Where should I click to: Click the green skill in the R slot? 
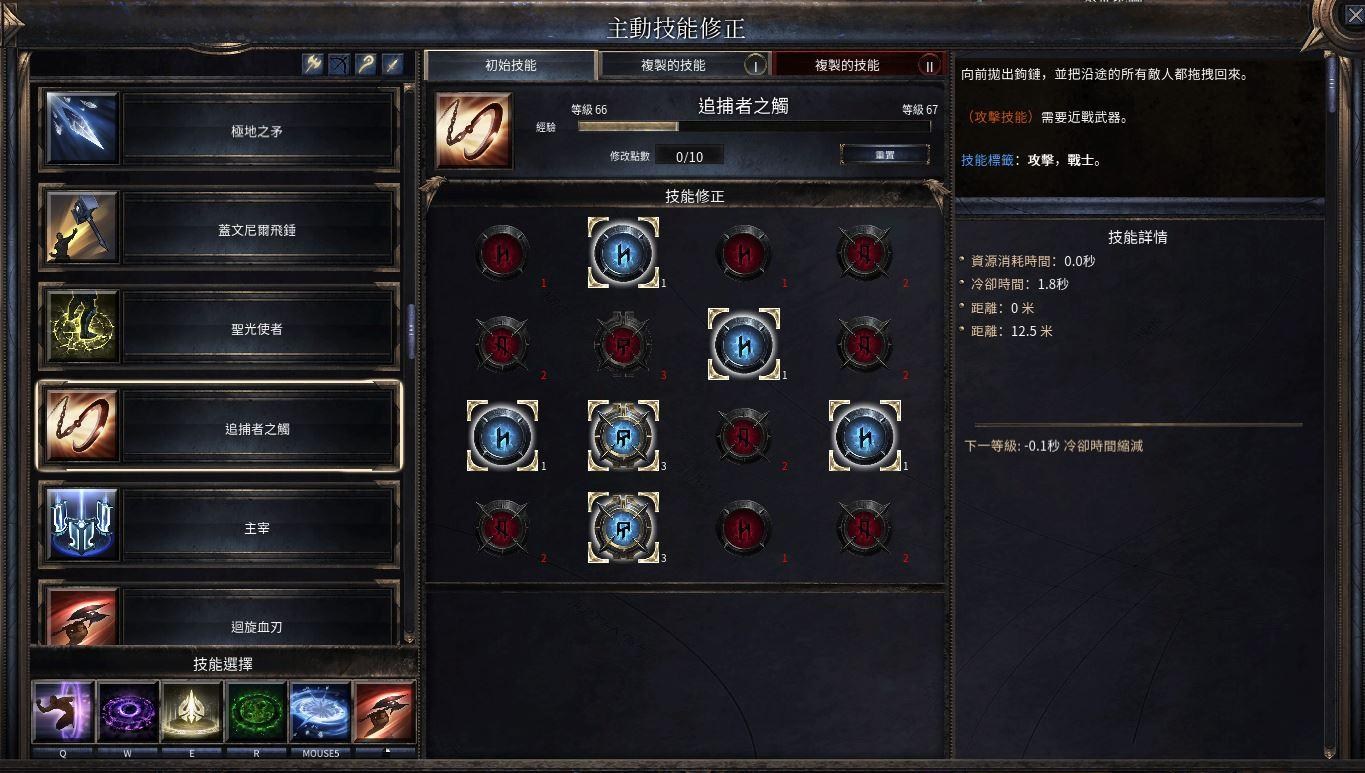(256, 712)
